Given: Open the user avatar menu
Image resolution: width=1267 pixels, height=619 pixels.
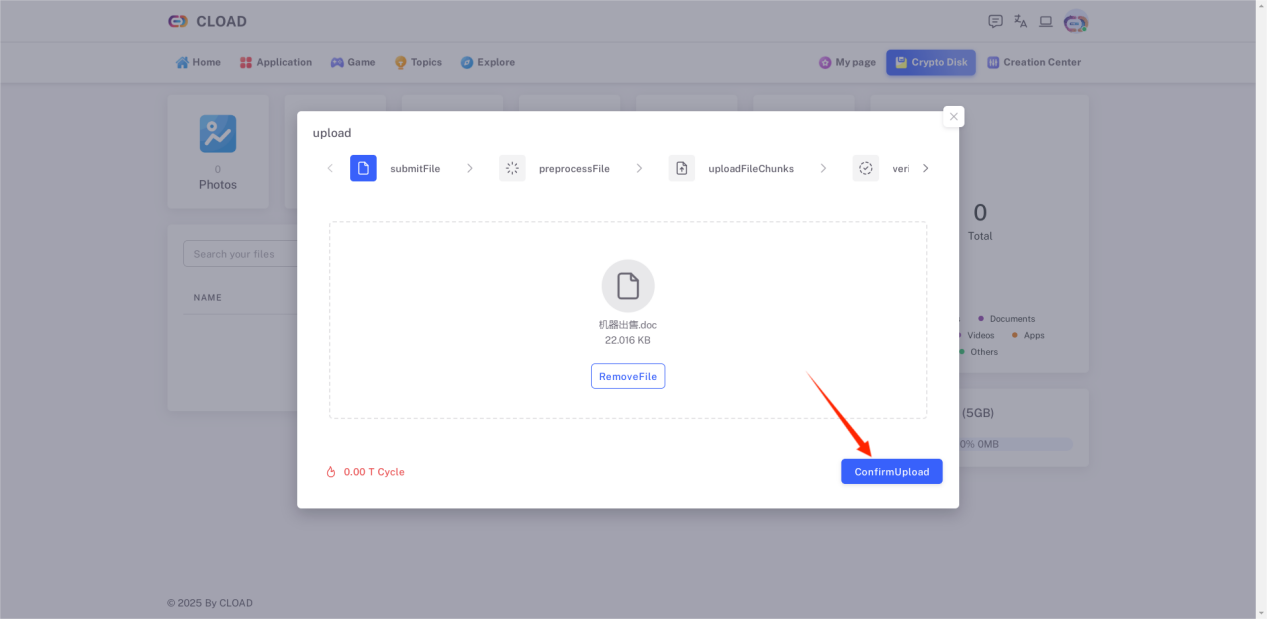Looking at the screenshot, I should coord(1076,21).
